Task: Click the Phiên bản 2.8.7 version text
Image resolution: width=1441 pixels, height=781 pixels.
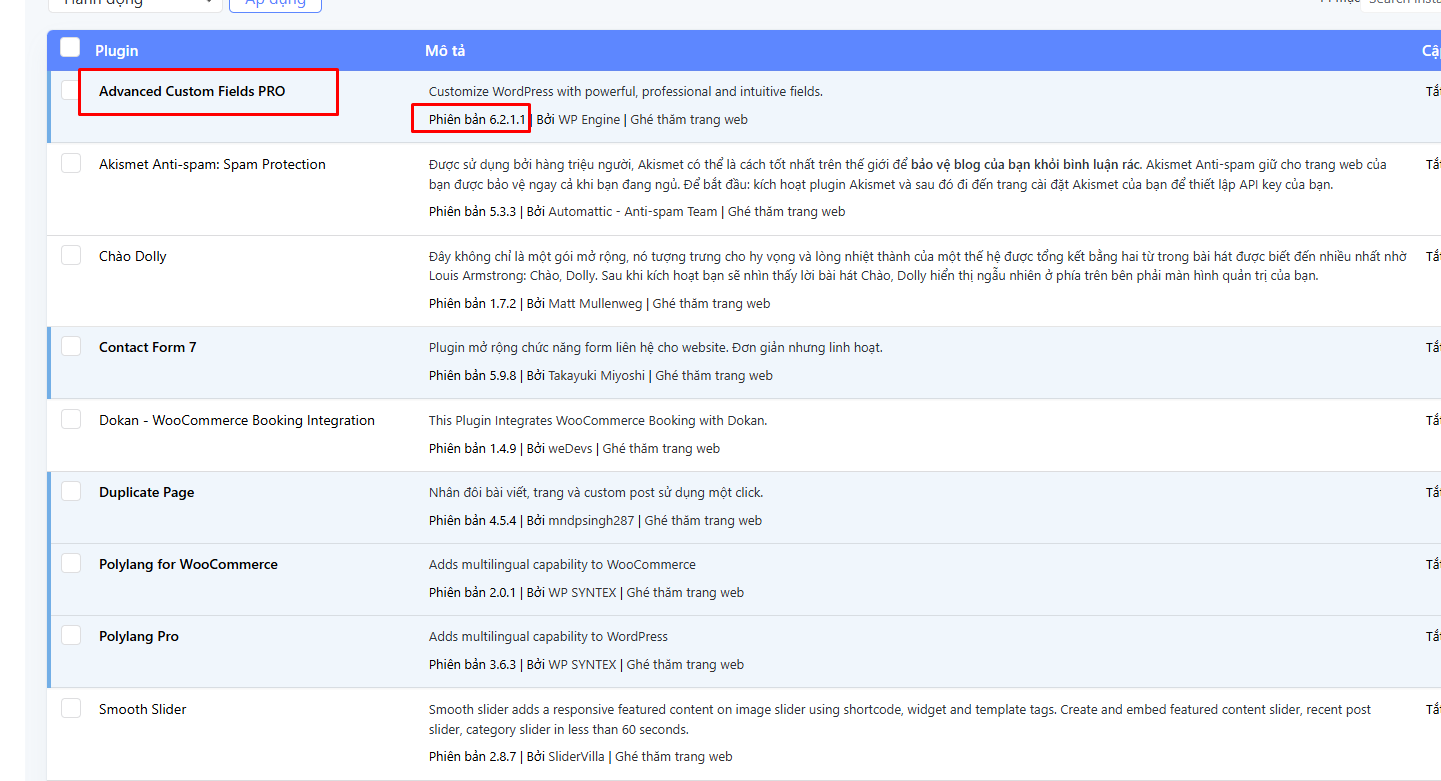Action: [x=472, y=757]
